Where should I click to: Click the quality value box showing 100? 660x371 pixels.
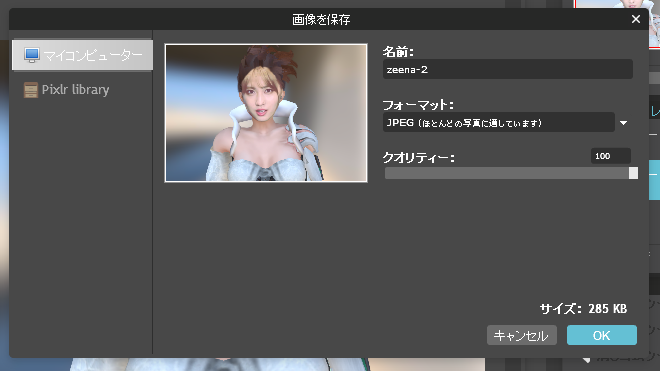[x=610, y=156]
